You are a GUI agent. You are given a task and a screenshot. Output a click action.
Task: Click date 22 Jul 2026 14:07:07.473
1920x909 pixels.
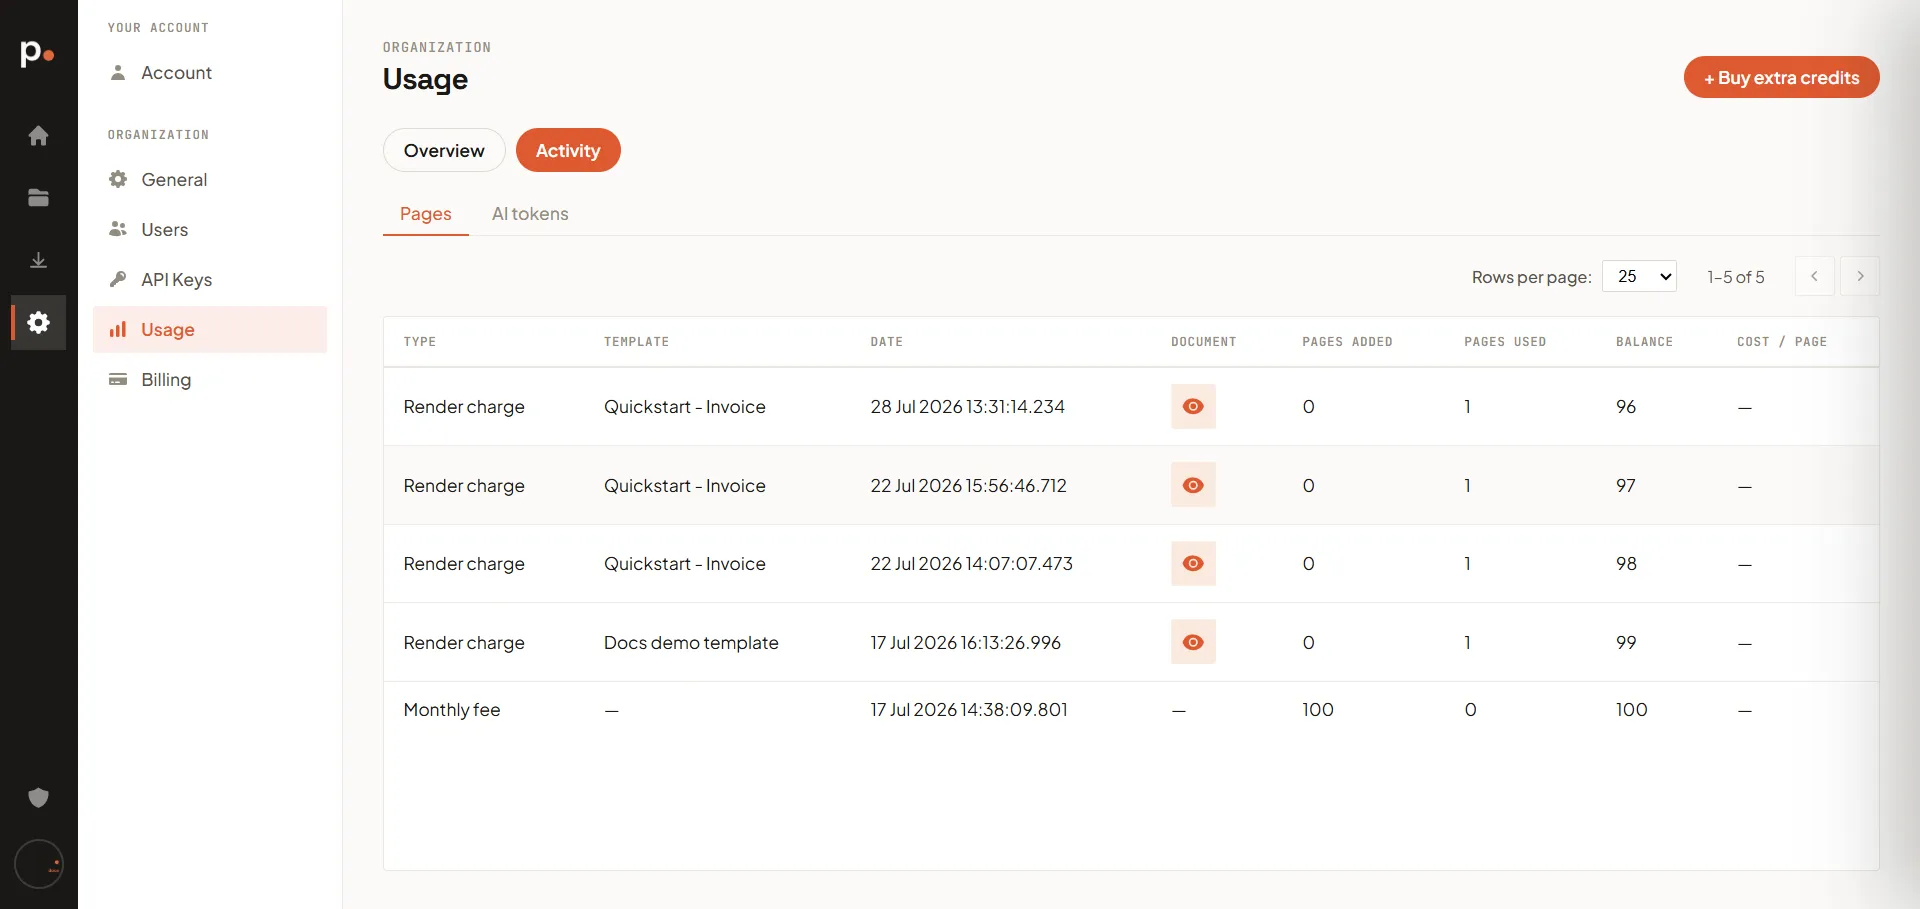point(971,564)
